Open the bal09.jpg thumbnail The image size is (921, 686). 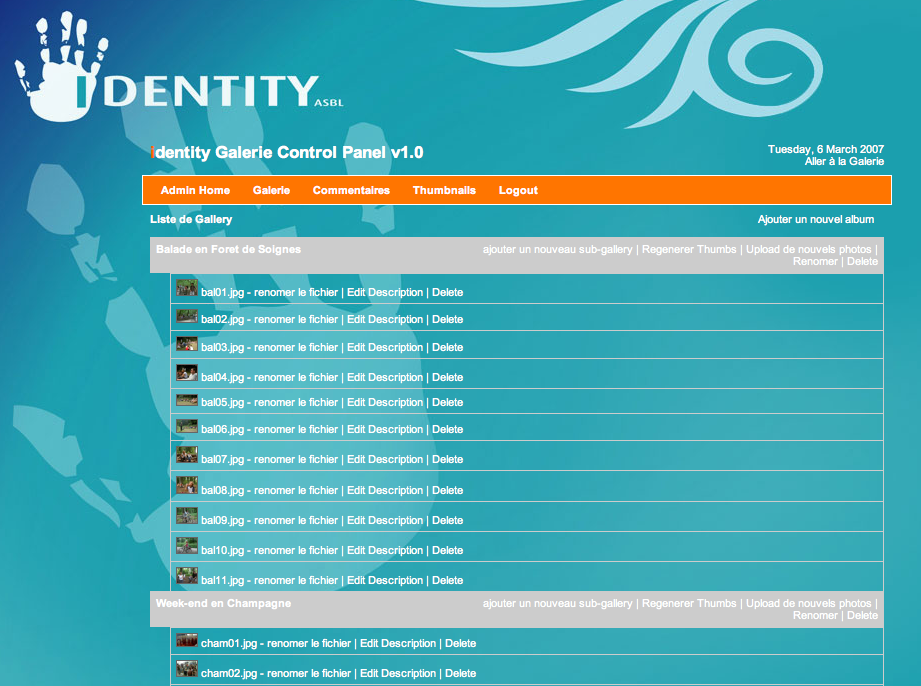(x=187, y=516)
